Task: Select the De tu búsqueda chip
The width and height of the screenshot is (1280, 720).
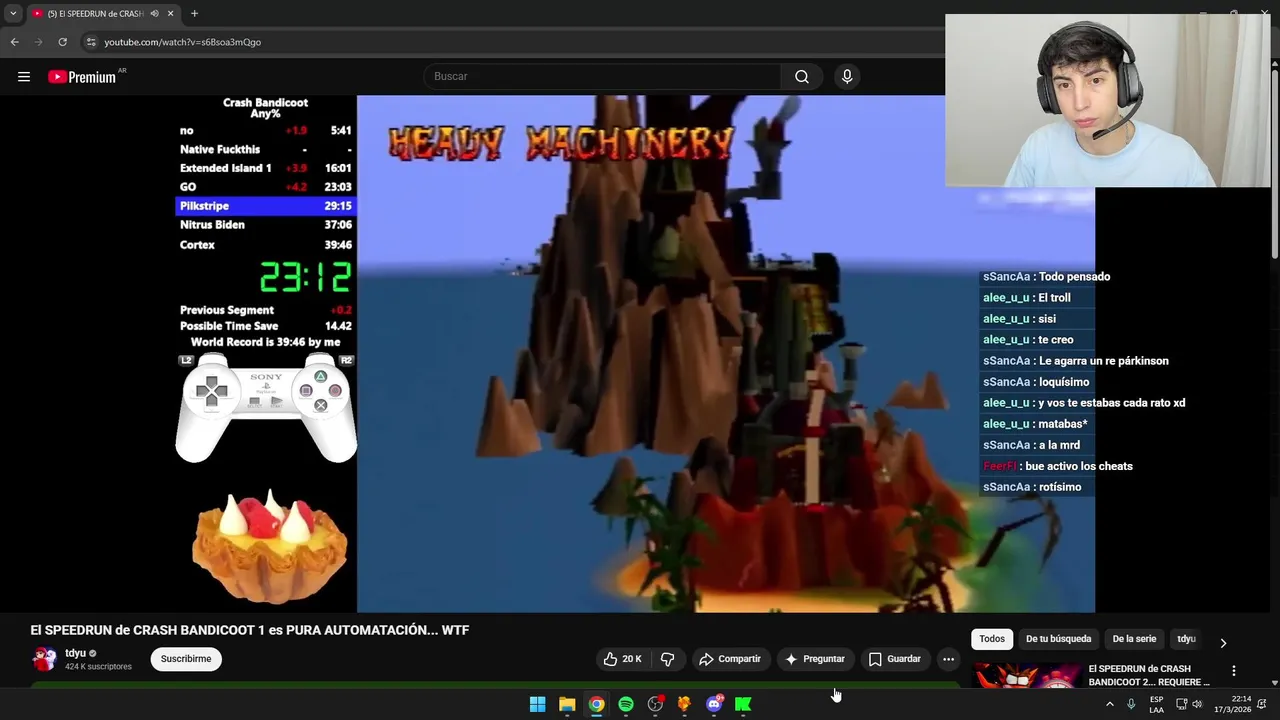Action: pyautogui.click(x=1058, y=639)
